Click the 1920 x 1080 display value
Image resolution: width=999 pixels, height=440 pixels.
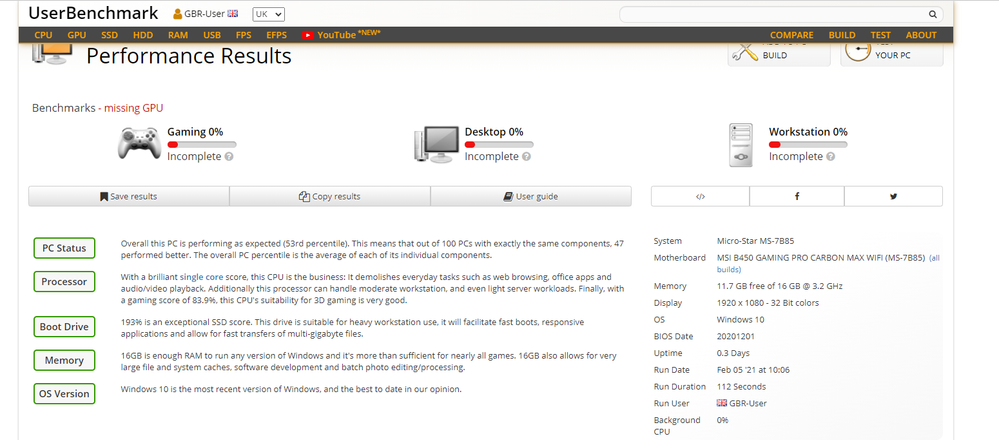pyautogui.click(x=768, y=303)
